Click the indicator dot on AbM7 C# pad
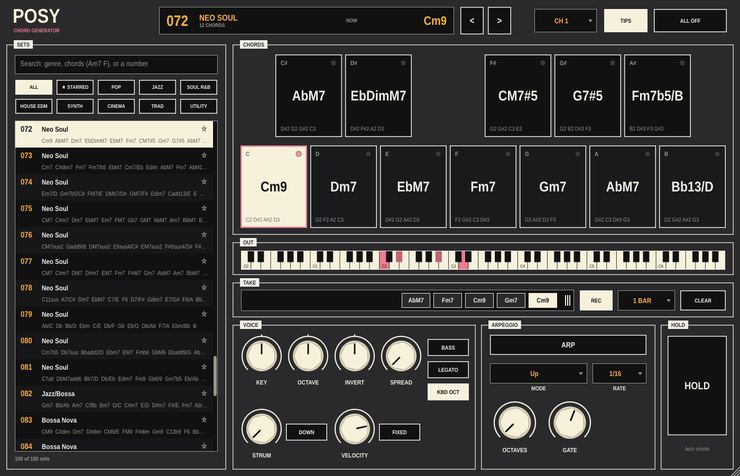 pyautogui.click(x=333, y=63)
